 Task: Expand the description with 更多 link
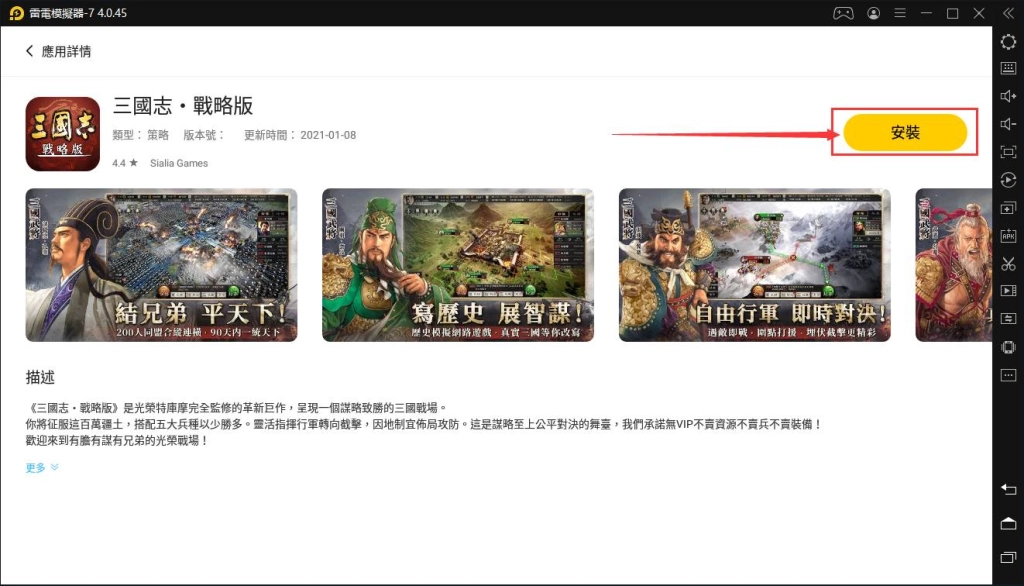pyautogui.click(x=42, y=467)
